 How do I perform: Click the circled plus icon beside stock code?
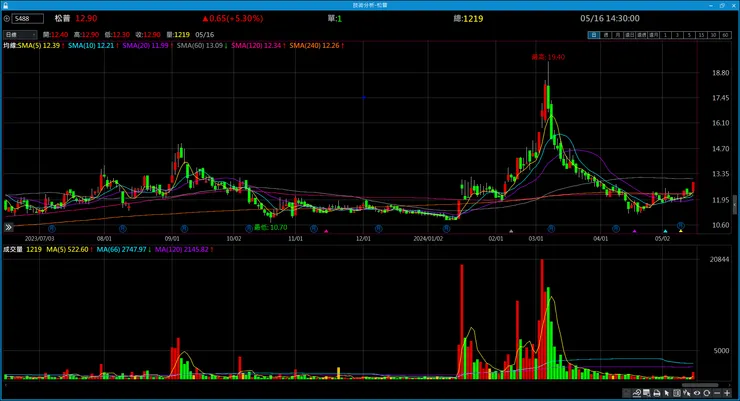coord(7,18)
